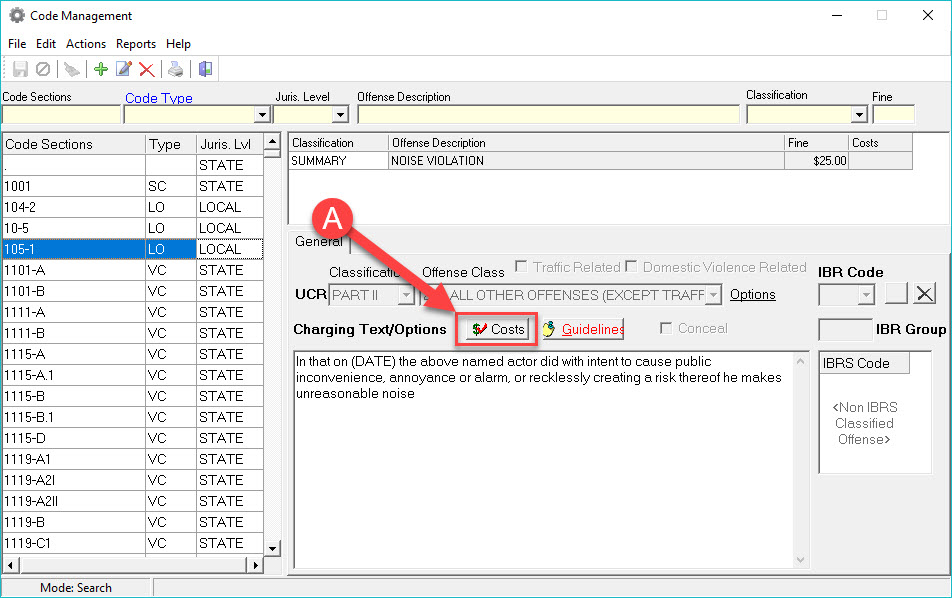
Task: Open the Code Type search dropdown
Action: tap(261, 115)
